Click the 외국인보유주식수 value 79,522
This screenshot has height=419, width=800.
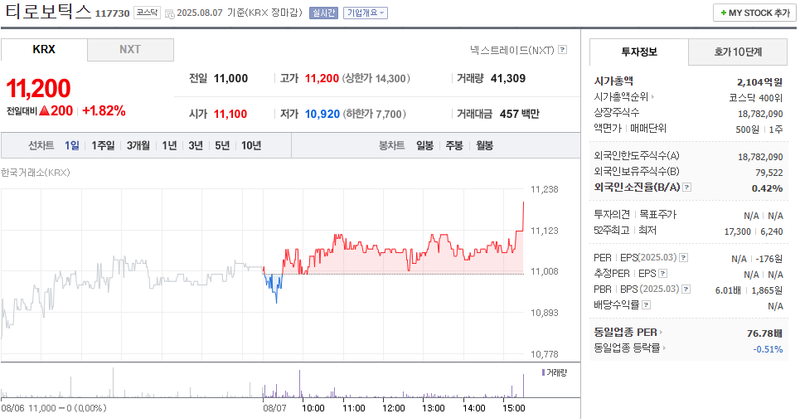(x=769, y=172)
